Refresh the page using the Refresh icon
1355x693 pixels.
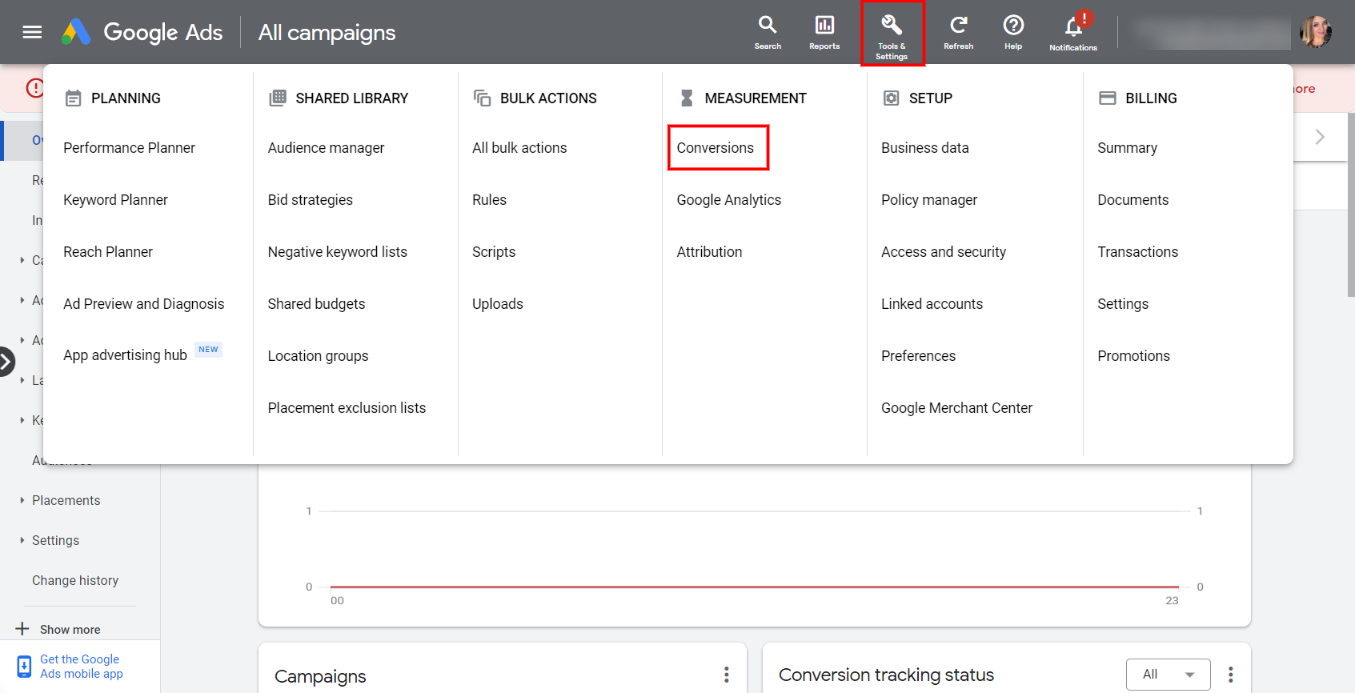[x=957, y=30]
